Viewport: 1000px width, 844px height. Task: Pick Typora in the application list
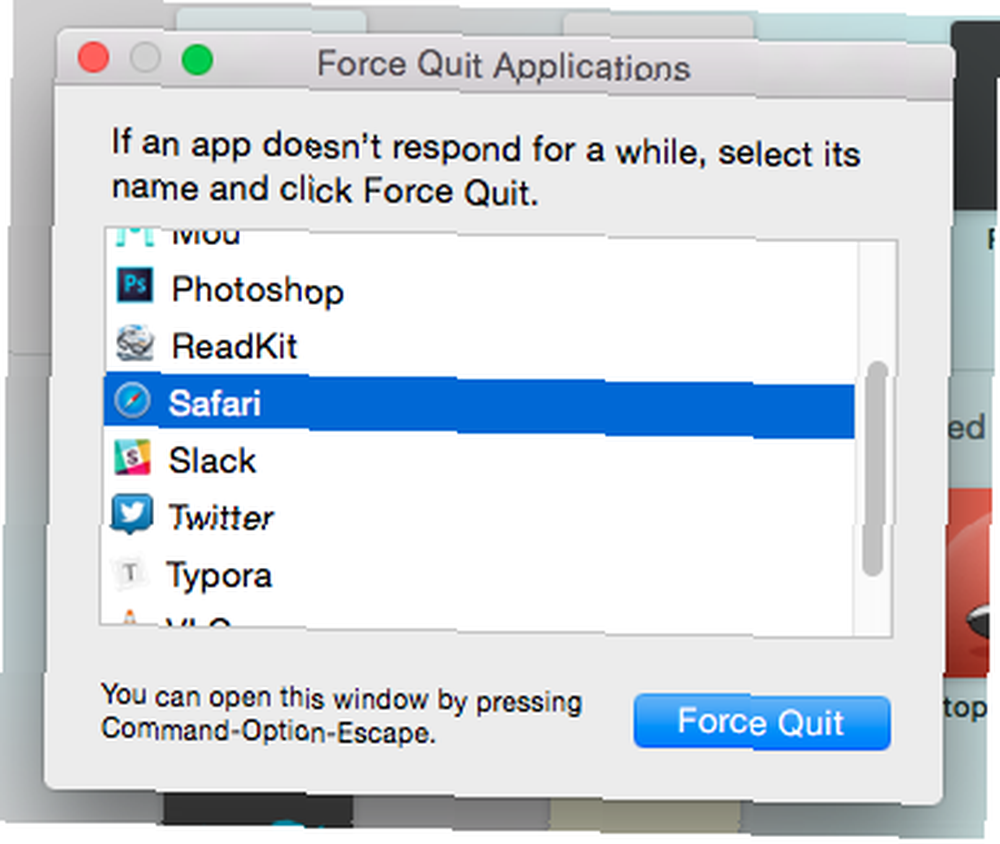pos(479,575)
